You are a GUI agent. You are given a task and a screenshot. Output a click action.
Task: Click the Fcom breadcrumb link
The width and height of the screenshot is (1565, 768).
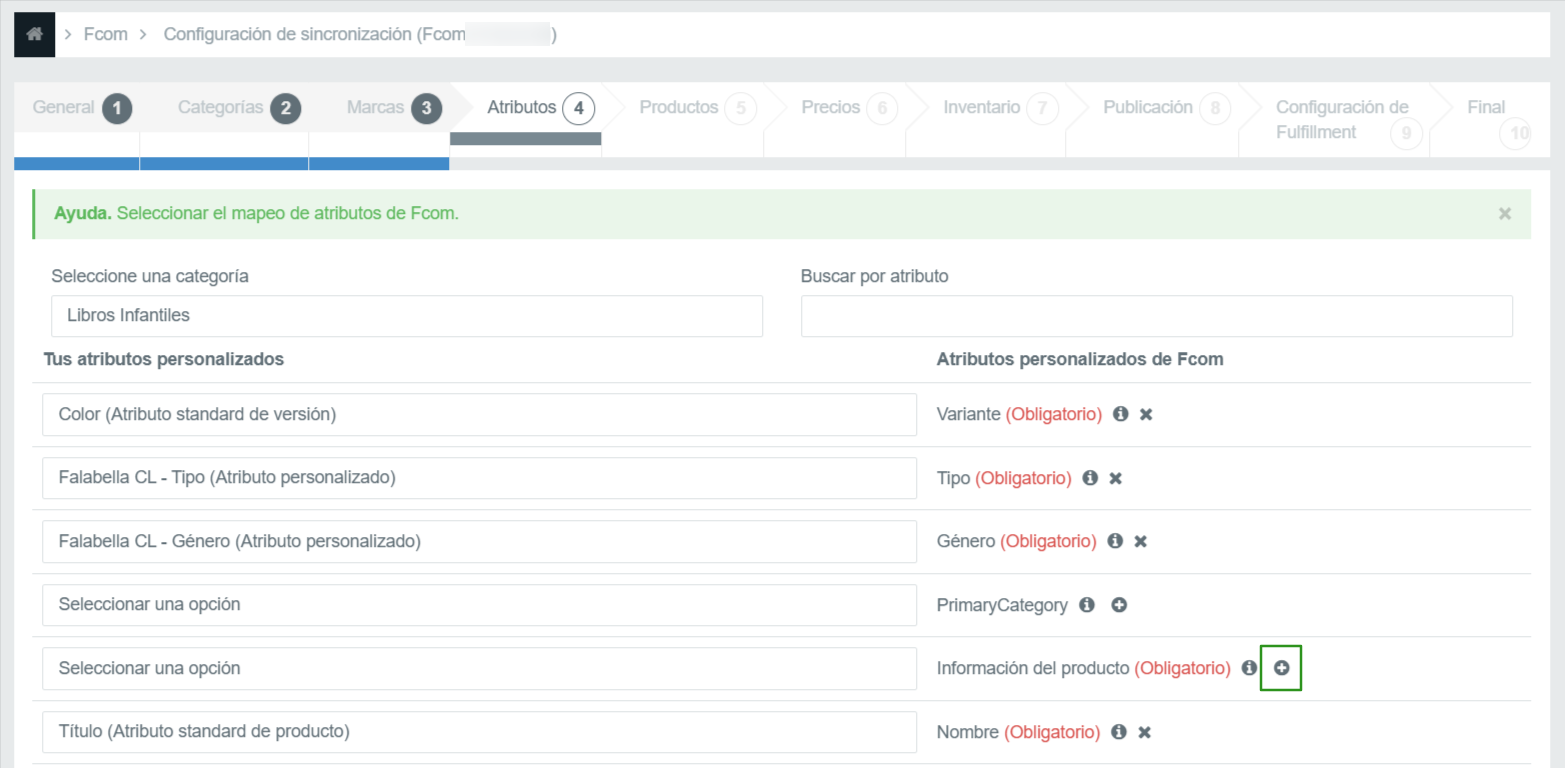pos(105,34)
